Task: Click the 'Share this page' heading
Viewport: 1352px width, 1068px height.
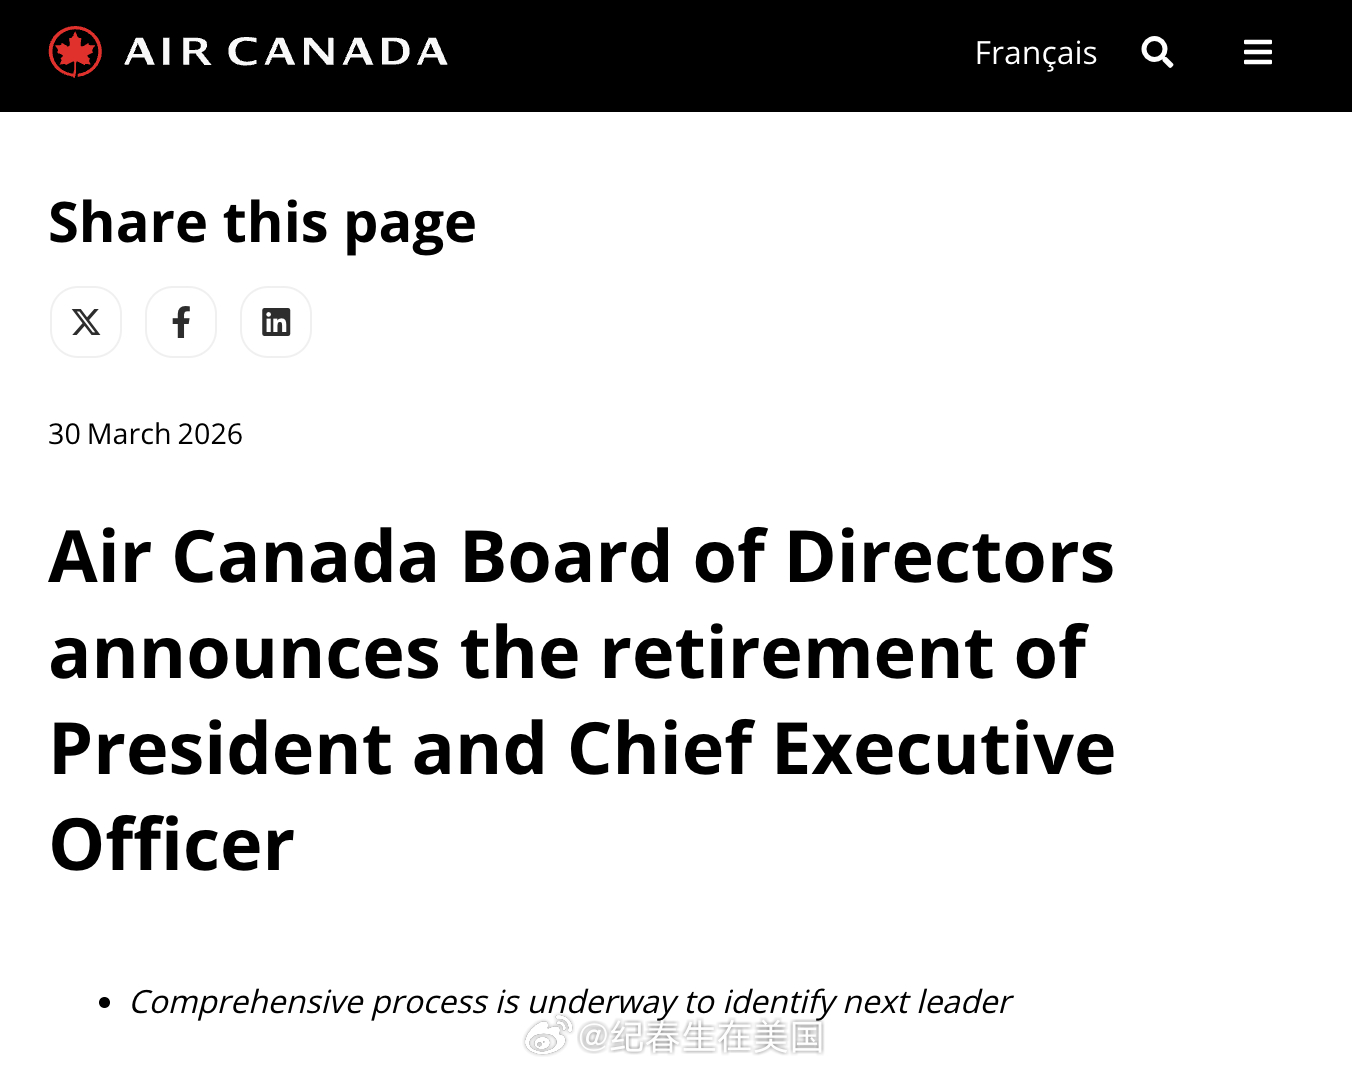Action: [262, 222]
